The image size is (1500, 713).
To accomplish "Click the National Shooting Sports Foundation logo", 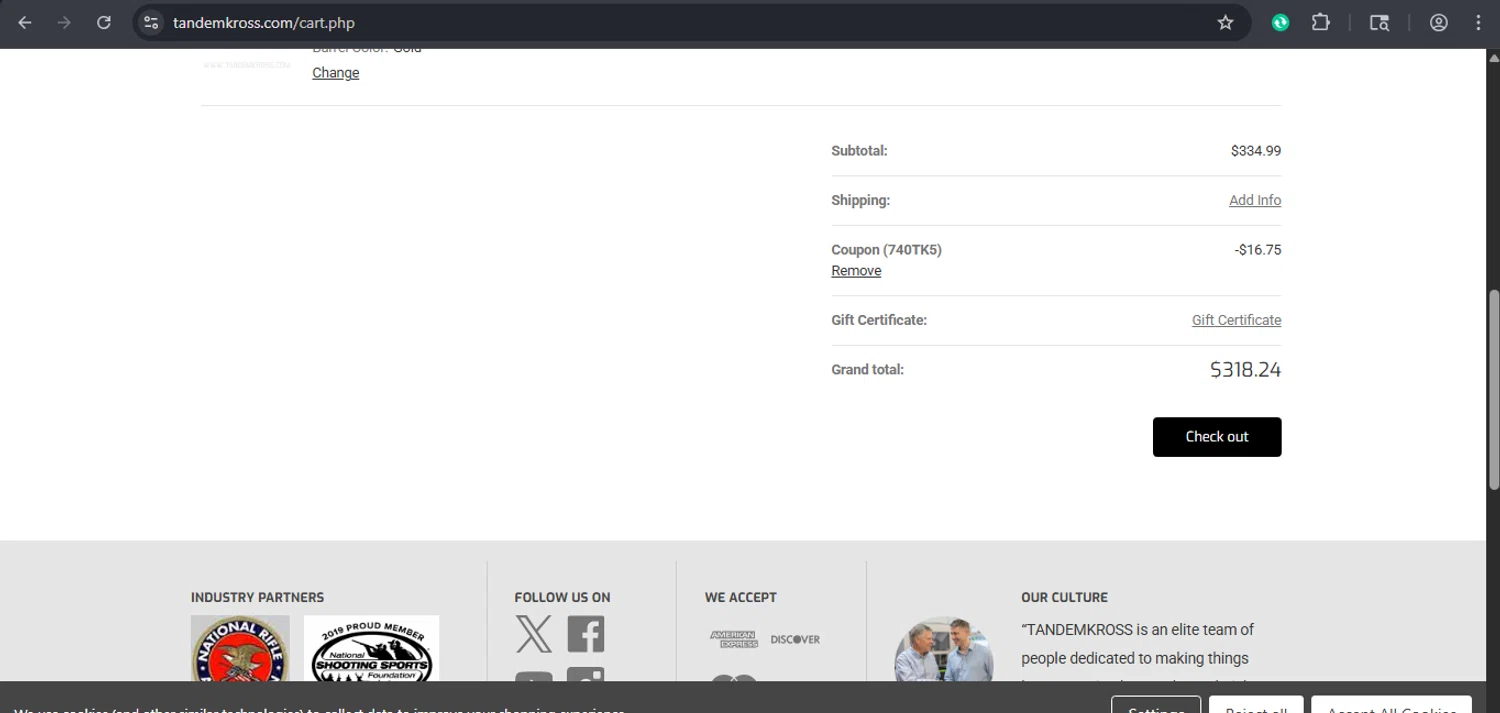I will click(371, 648).
